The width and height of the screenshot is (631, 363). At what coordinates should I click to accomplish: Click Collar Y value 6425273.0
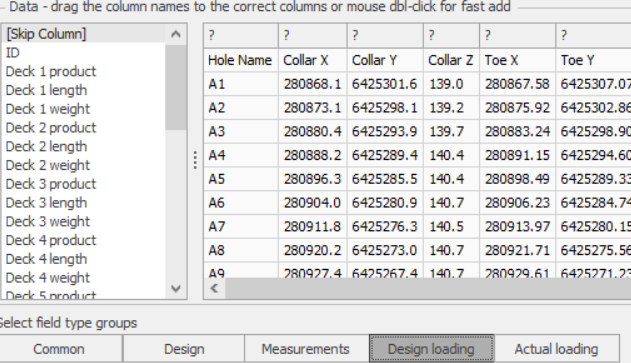(x=385, y=250)
